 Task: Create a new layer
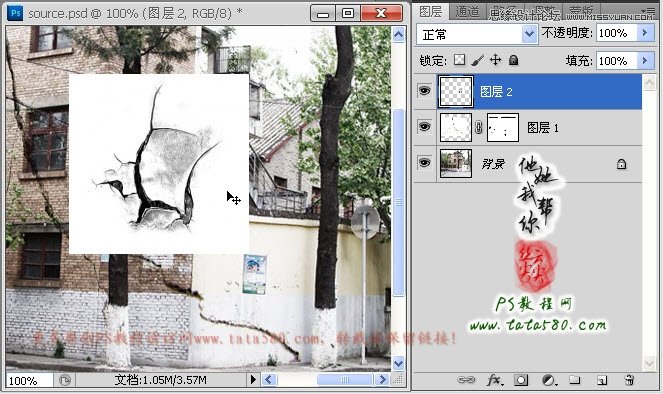(602, 380)
